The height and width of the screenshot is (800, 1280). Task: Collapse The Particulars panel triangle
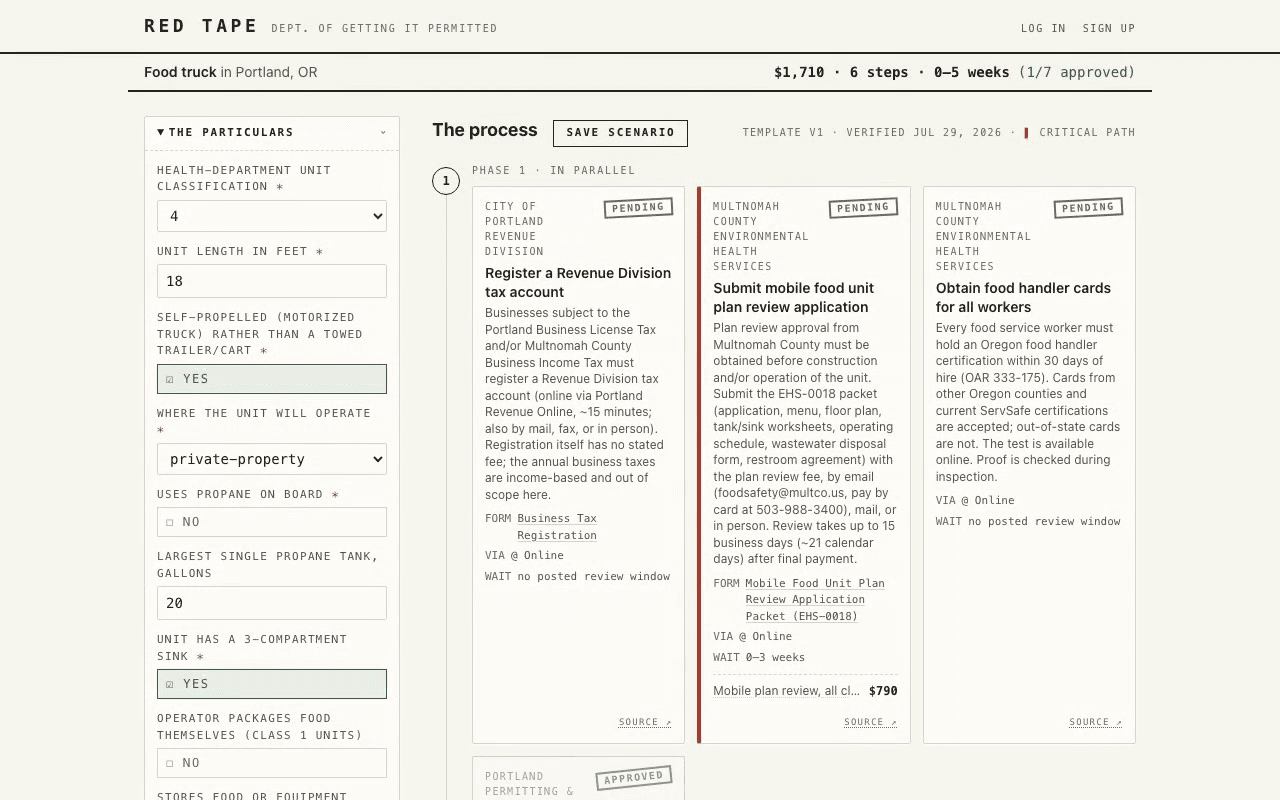click(161, 132)
